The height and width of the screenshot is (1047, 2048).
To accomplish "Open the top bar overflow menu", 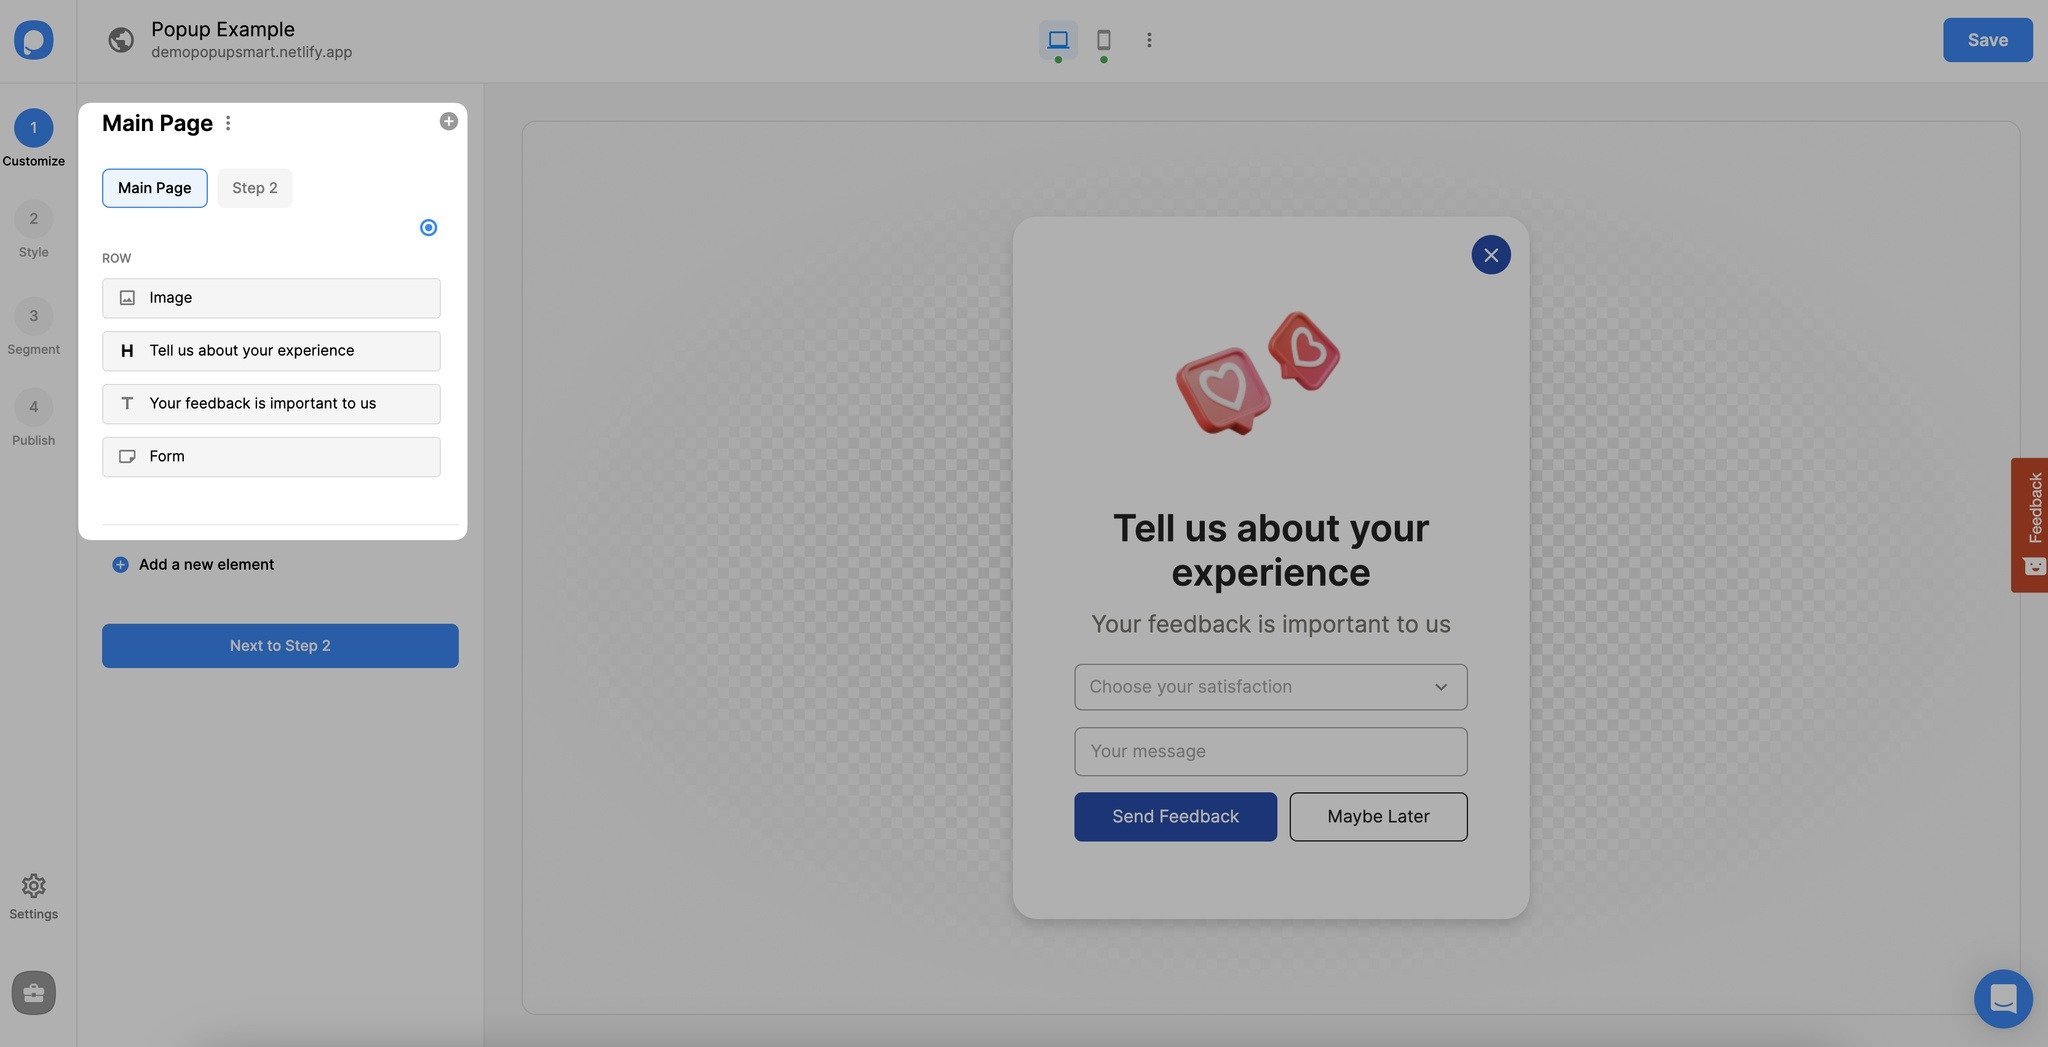I will pyautogui.click(x=1149, y=40).
